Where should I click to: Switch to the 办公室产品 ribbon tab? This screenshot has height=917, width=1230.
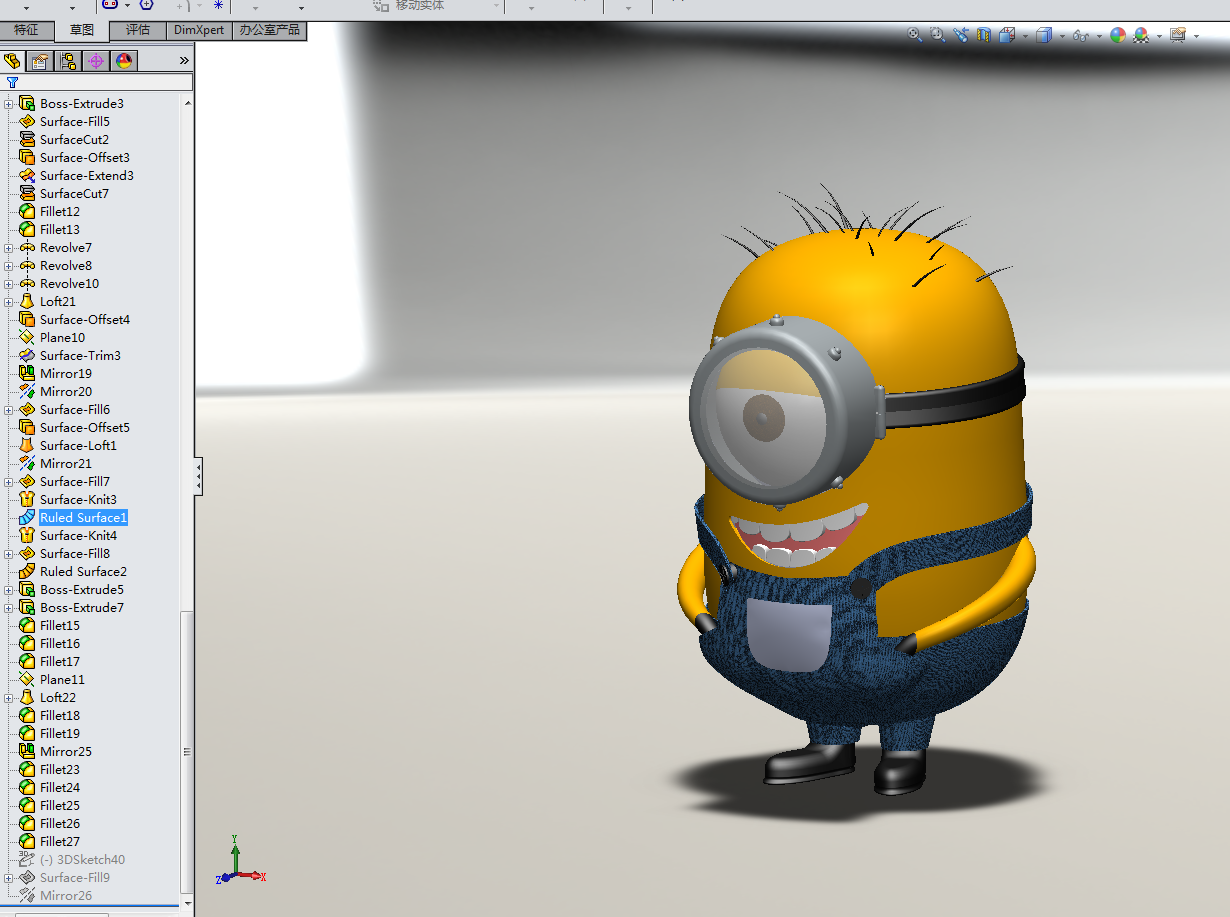point(269,30)
